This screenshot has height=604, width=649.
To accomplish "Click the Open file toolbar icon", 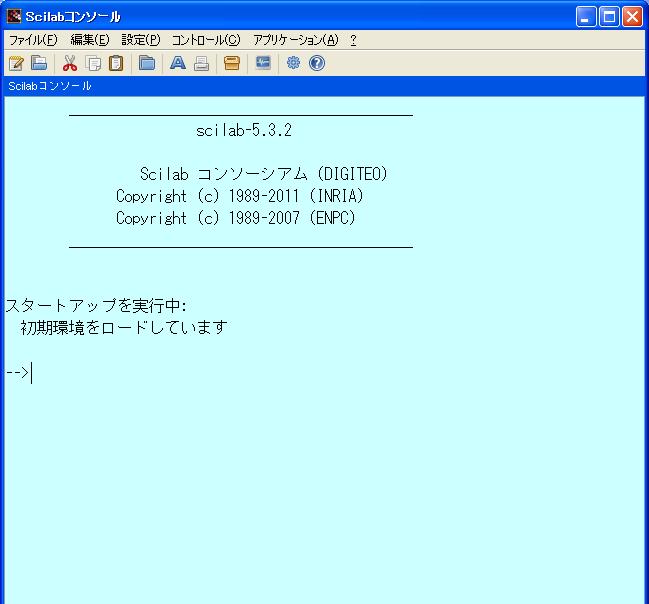I will 39,63.
